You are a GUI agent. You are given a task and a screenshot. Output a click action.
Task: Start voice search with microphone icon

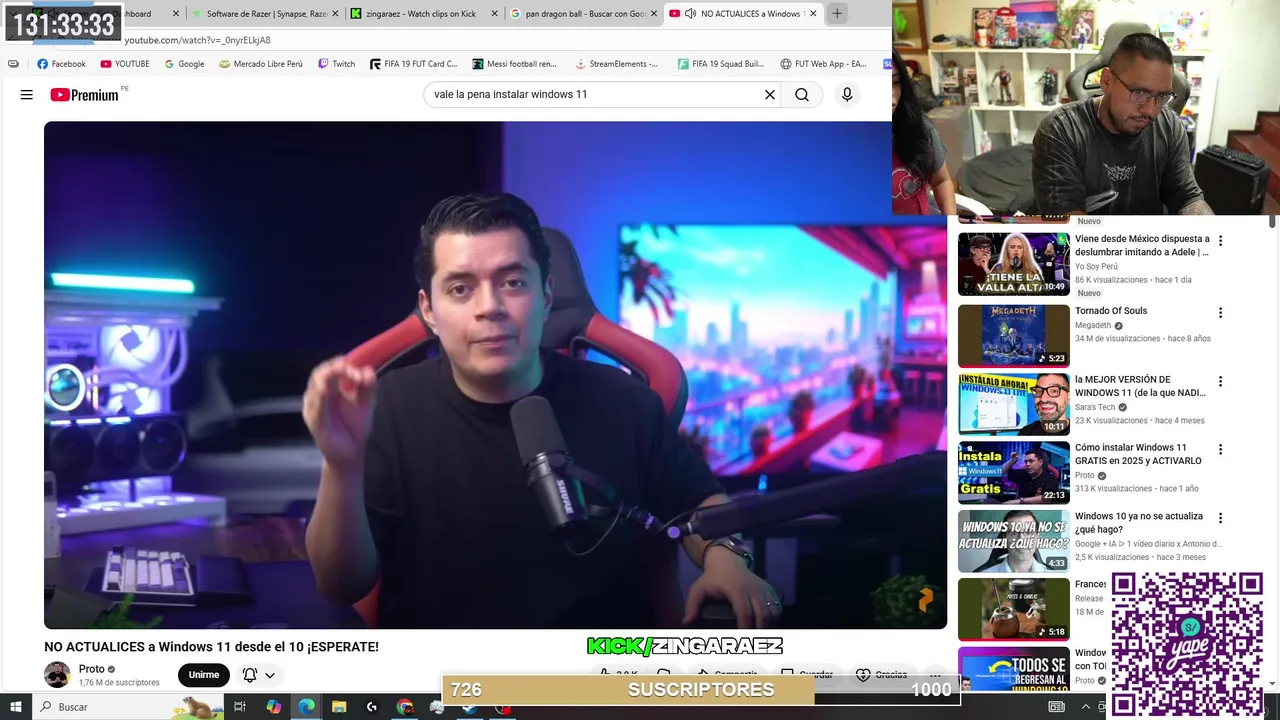[x=847, y=95]
